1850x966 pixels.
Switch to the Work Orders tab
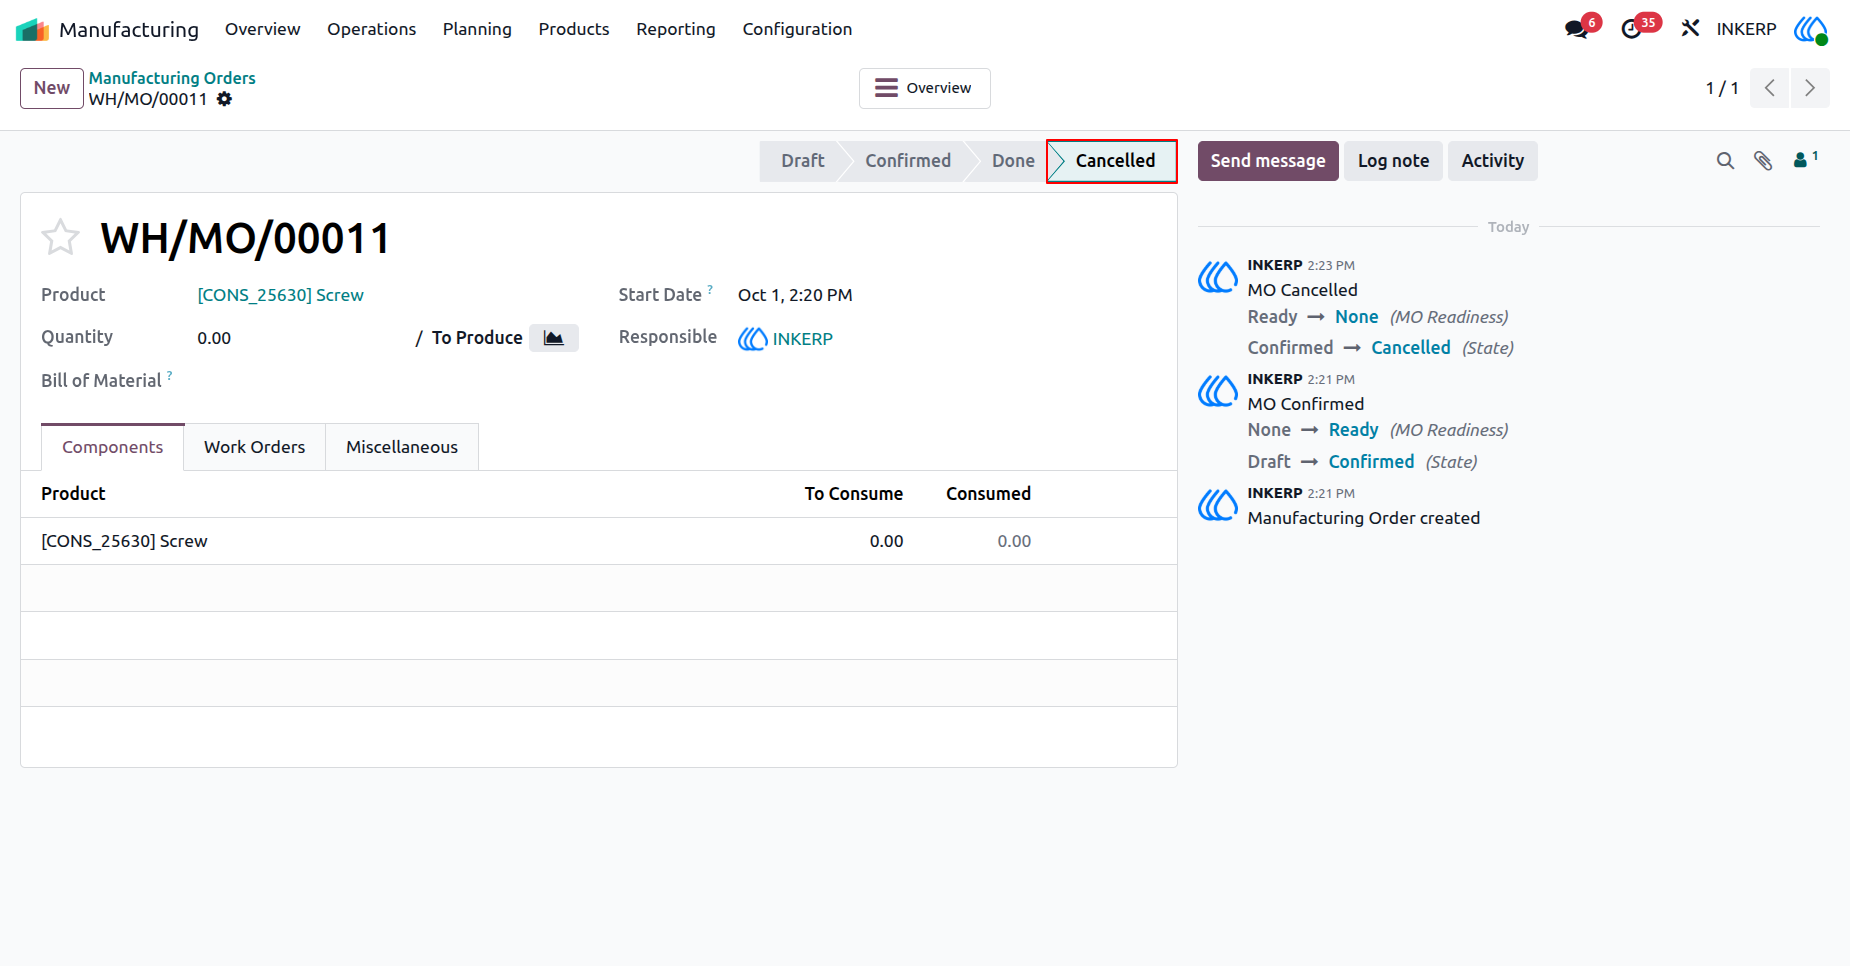pyautogui.click(x=255, y=447)
